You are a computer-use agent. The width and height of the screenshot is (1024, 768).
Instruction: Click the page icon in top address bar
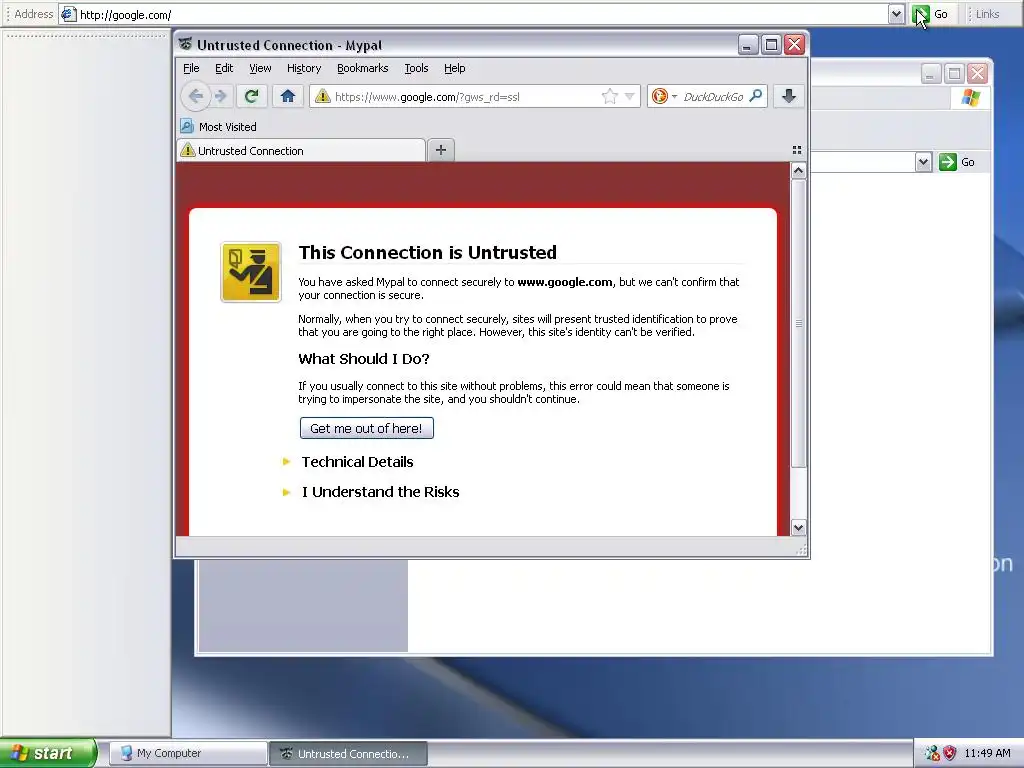[x=69, y=14]
